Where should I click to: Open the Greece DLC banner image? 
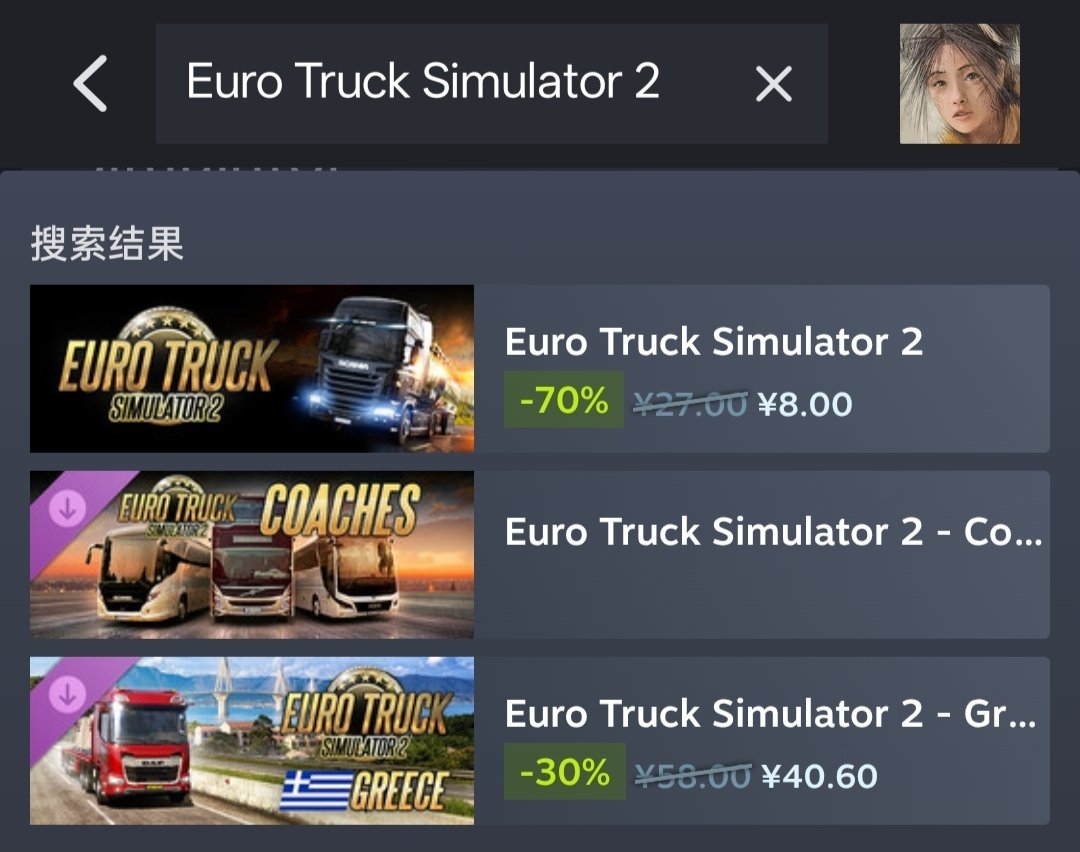pos(252,740)
